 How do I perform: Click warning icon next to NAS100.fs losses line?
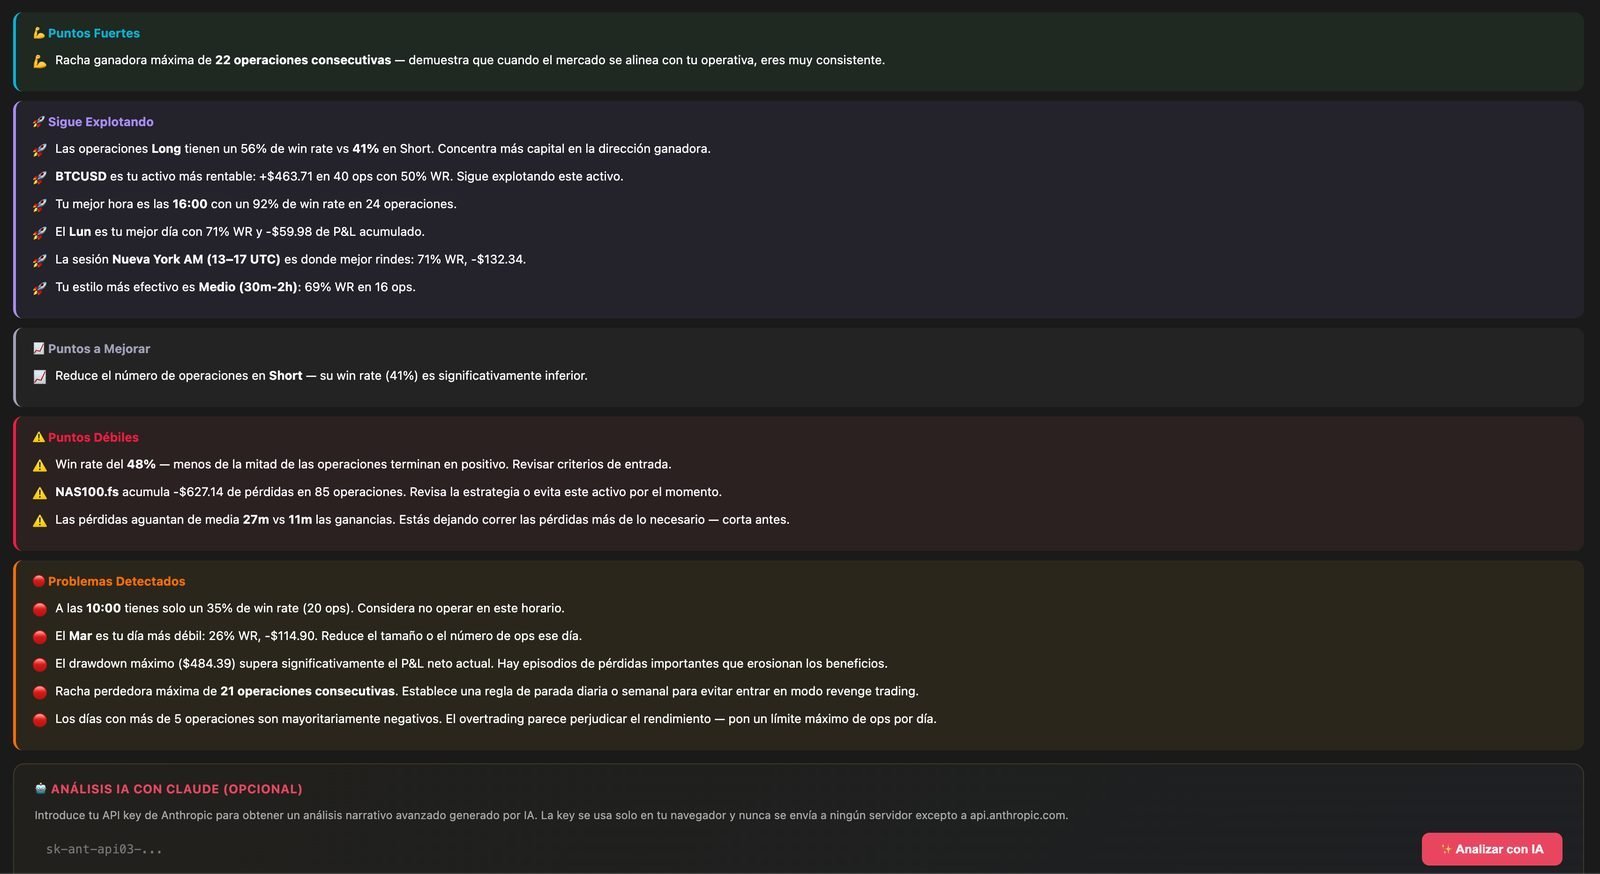pyautogui.click(x=40, y=493)
